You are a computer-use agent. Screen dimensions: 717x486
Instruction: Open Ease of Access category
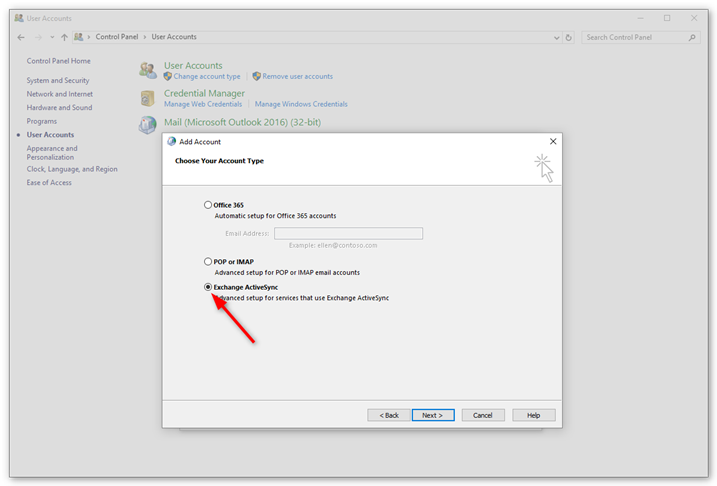pyautogui.click(x=49, y=182)
